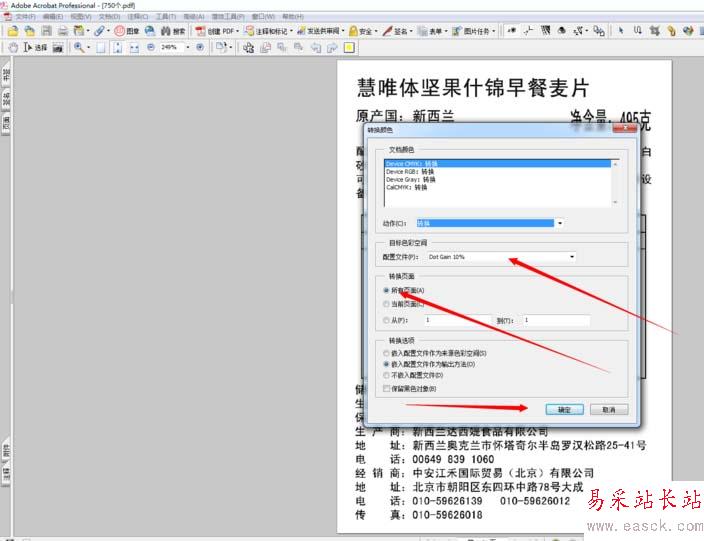Click the Fit Width icon
The image size is (704, 541).
pyautogui.click(x=134, y=47)
